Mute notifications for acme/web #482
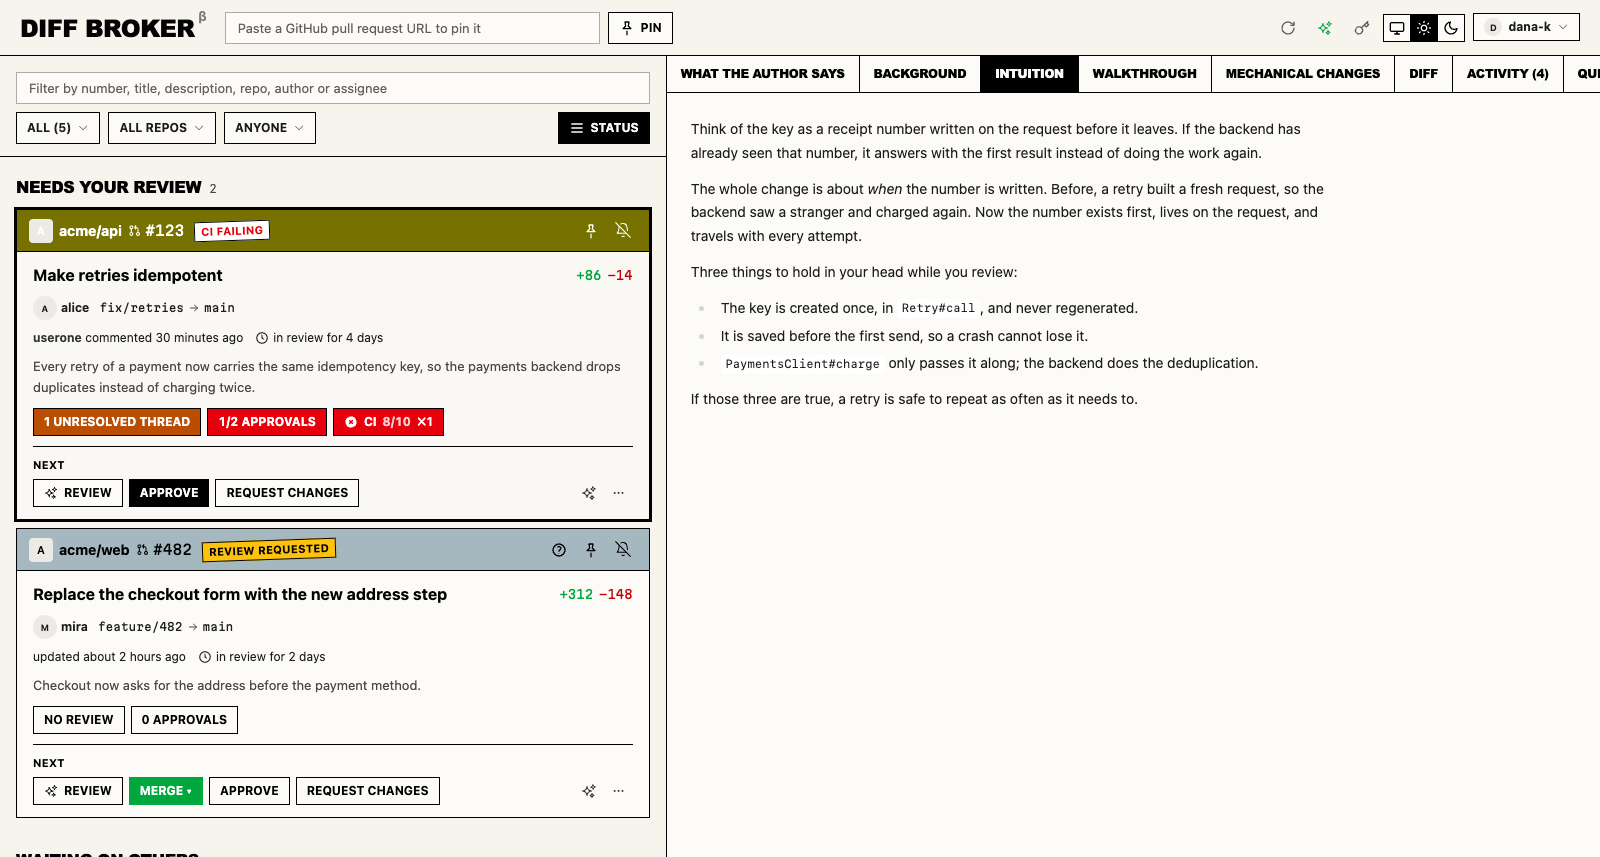This screenshot has height=857, width=1600. pyautogui.click(x=623, y=550)
